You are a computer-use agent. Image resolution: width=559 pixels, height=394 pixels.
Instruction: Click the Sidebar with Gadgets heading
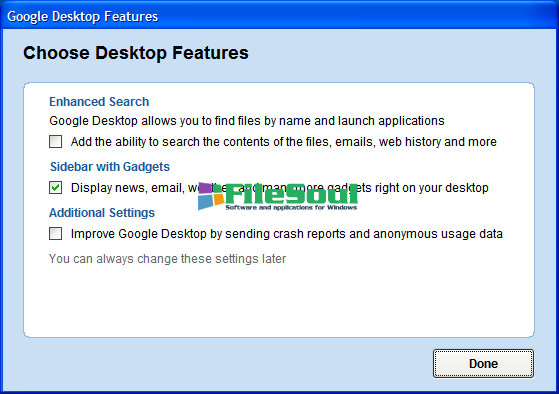pos(110,167)
